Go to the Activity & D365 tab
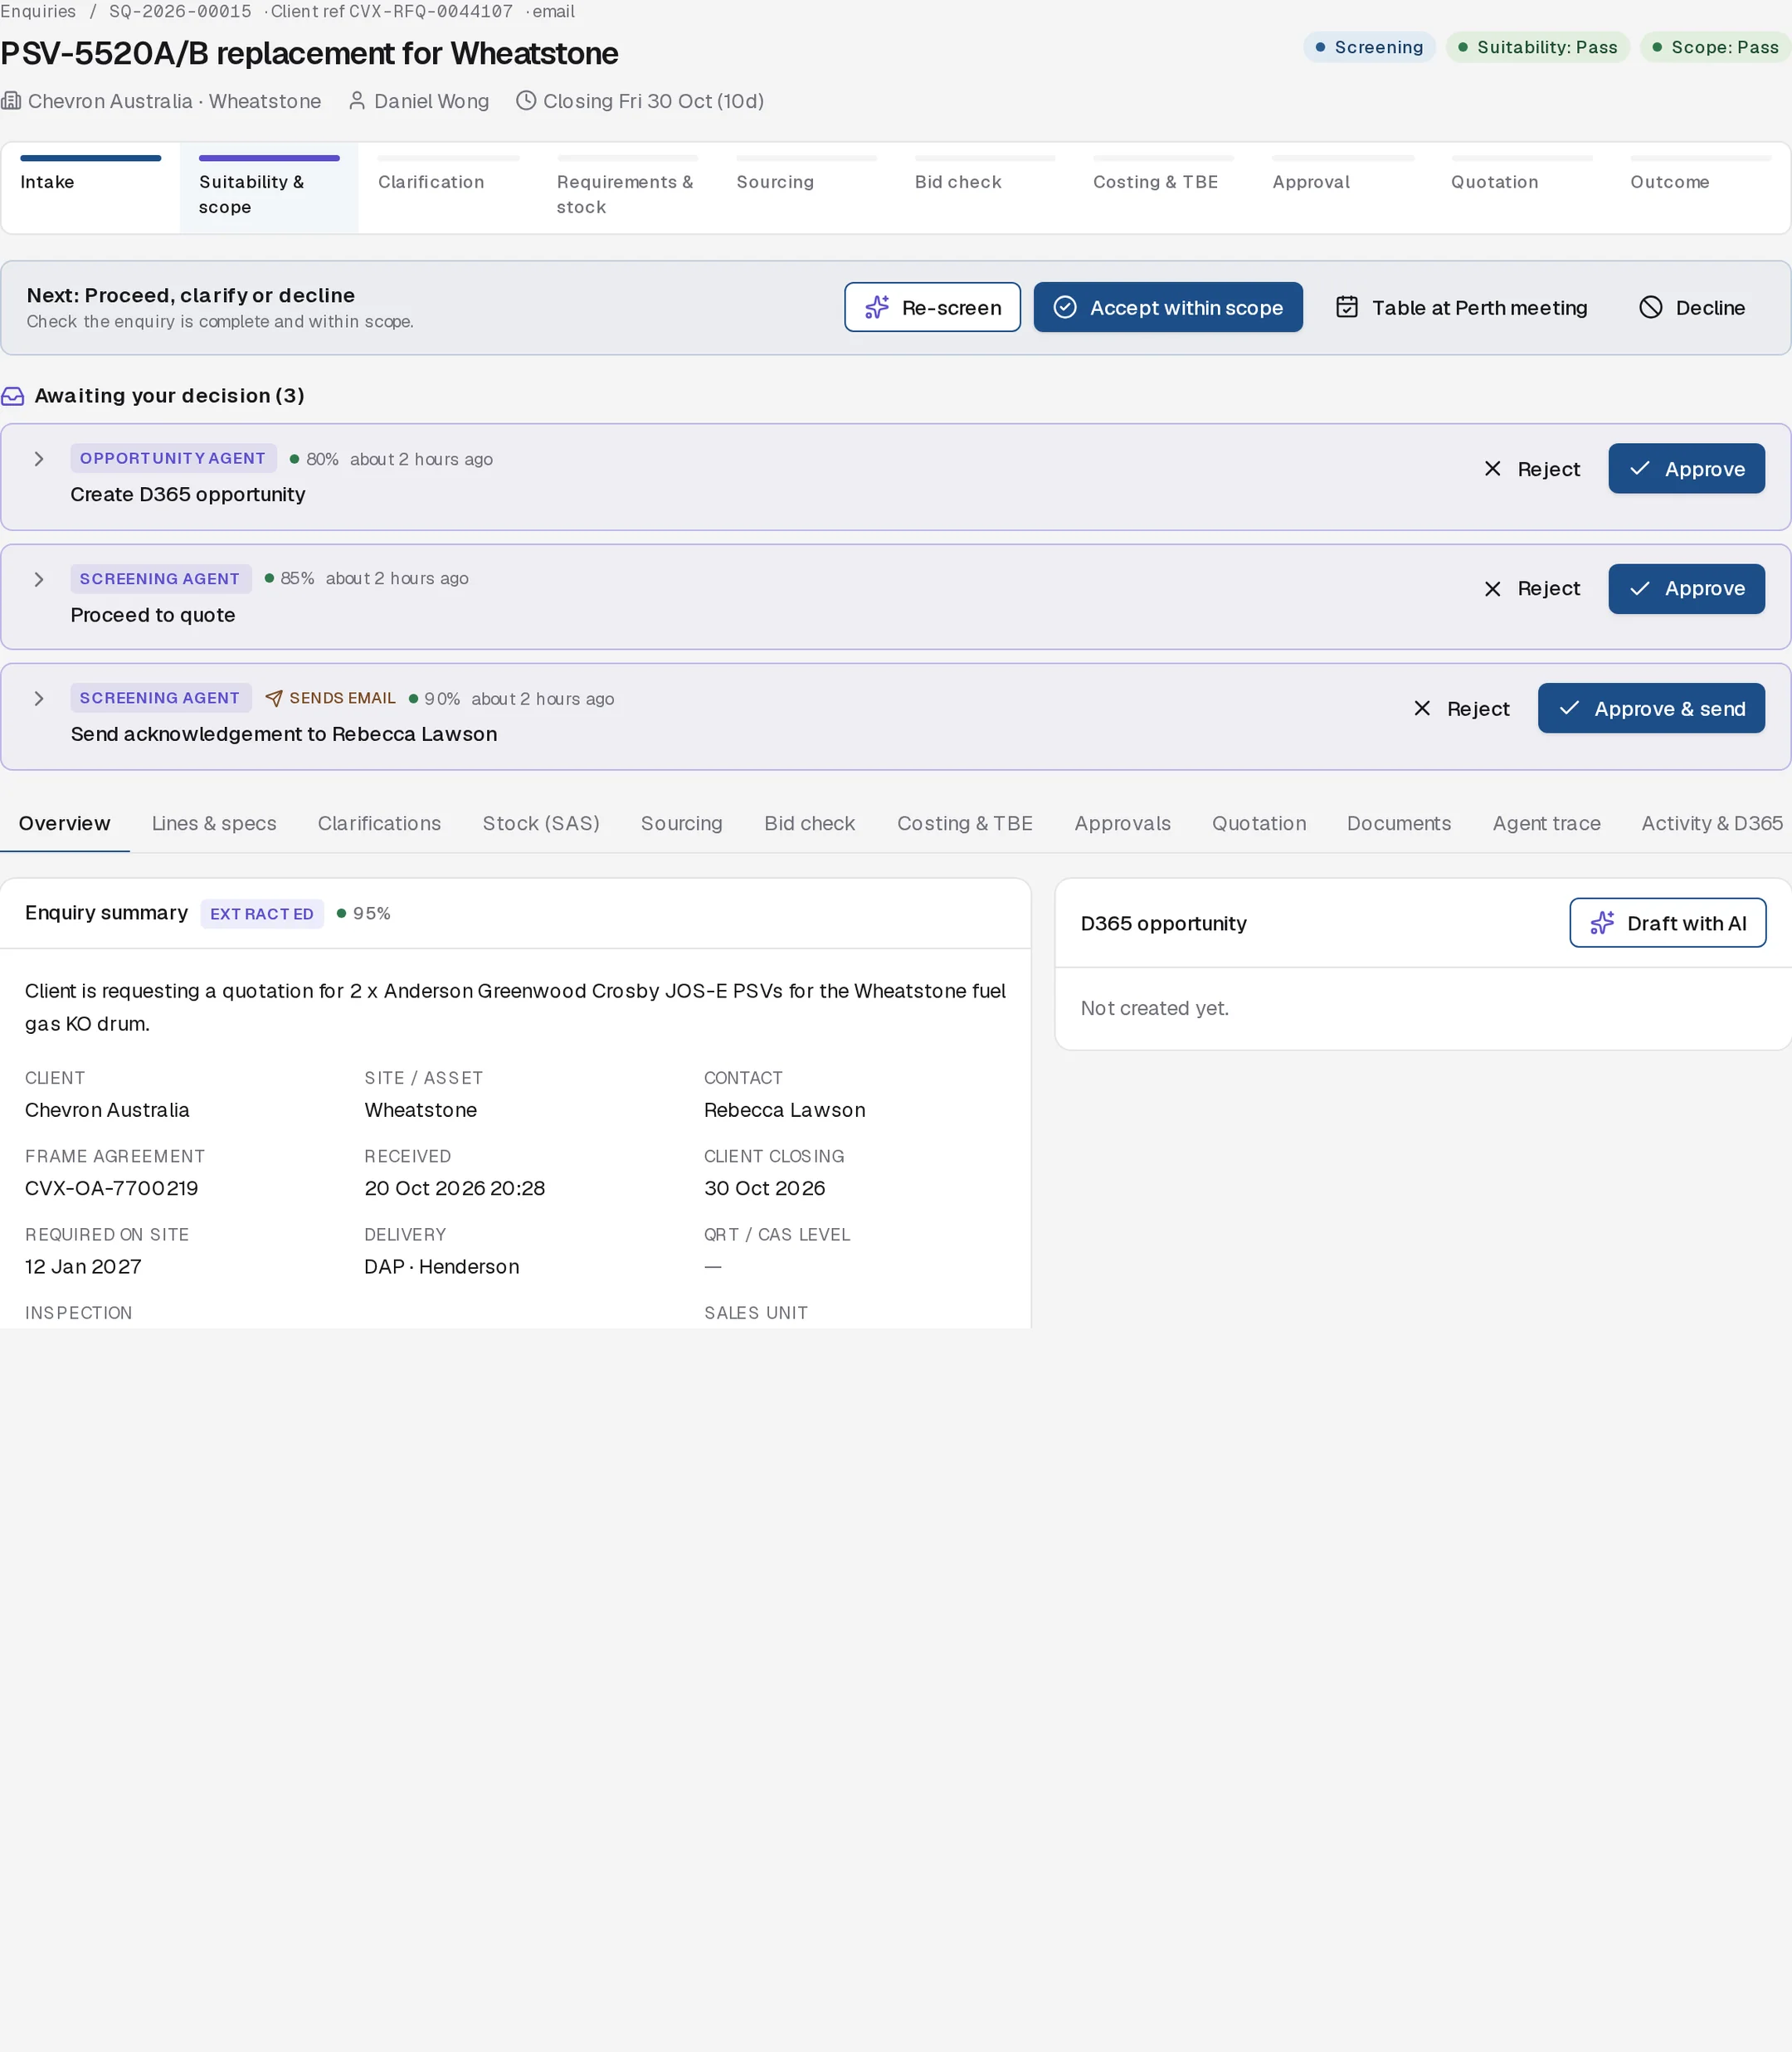This screenshot has height=2052, width=1792. pos(1711,823)
